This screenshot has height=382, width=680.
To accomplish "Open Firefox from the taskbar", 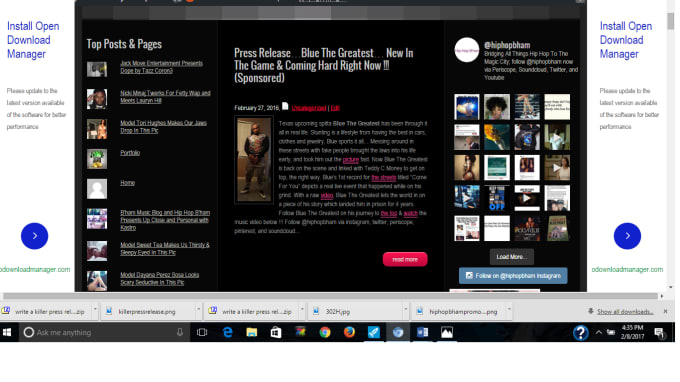I will 349,333.
